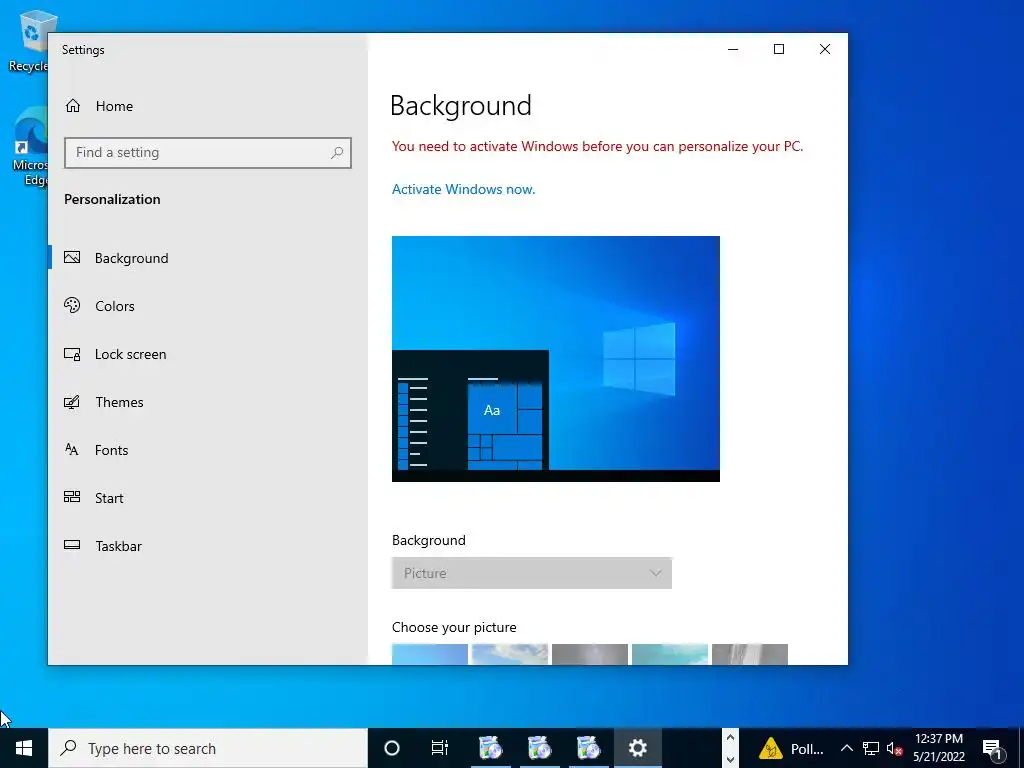Screen dimensions: 1024x768
Task: Click the Activate Windows now link
Action: pyautogui.click(x=463, y=189)
